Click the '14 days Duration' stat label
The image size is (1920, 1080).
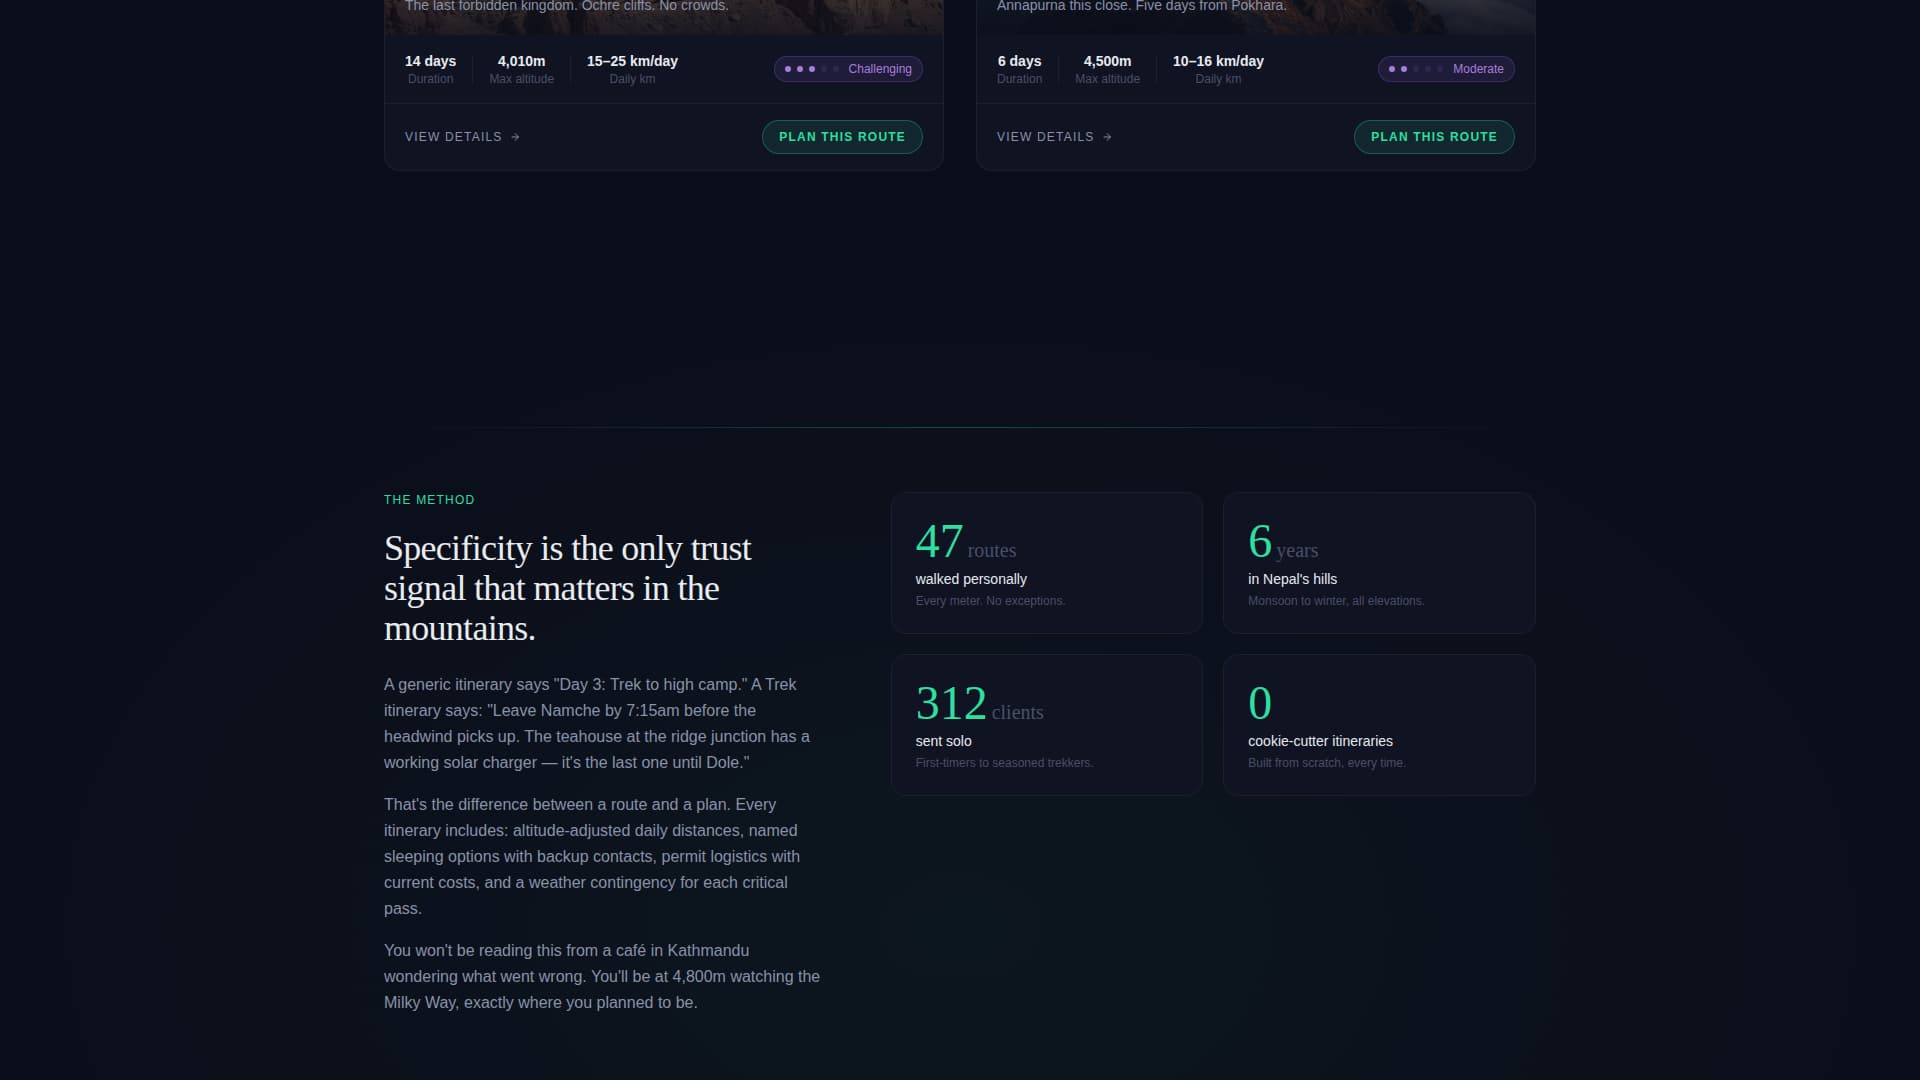[430, 68]
